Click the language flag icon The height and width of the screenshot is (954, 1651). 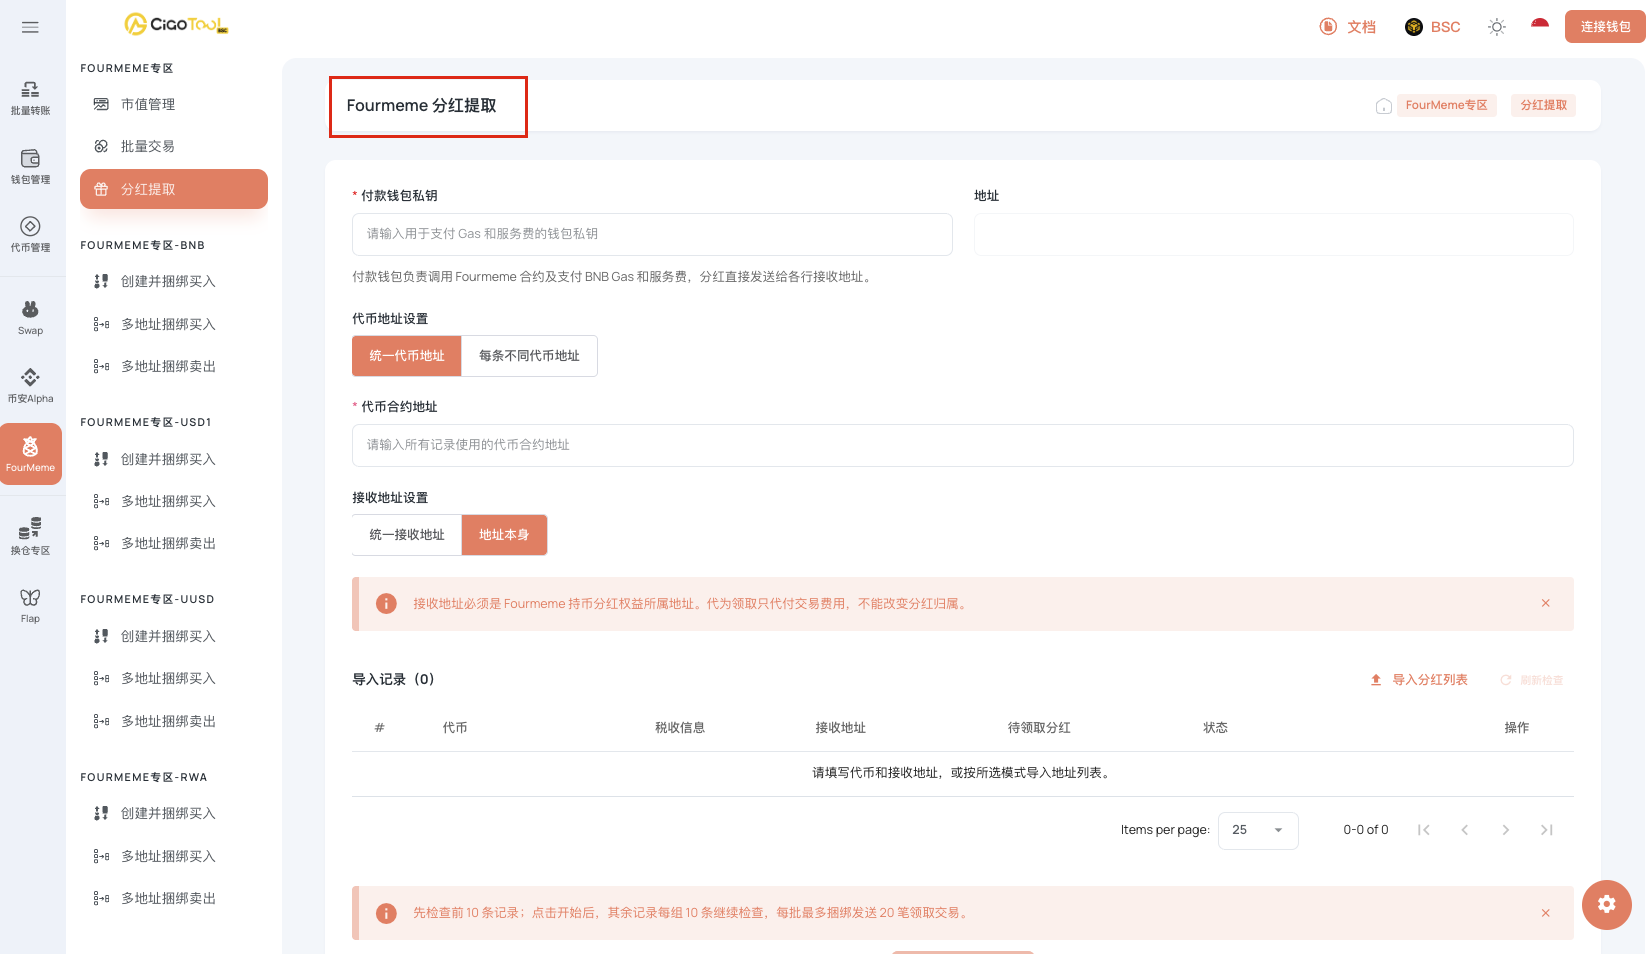click(1540, 25)
